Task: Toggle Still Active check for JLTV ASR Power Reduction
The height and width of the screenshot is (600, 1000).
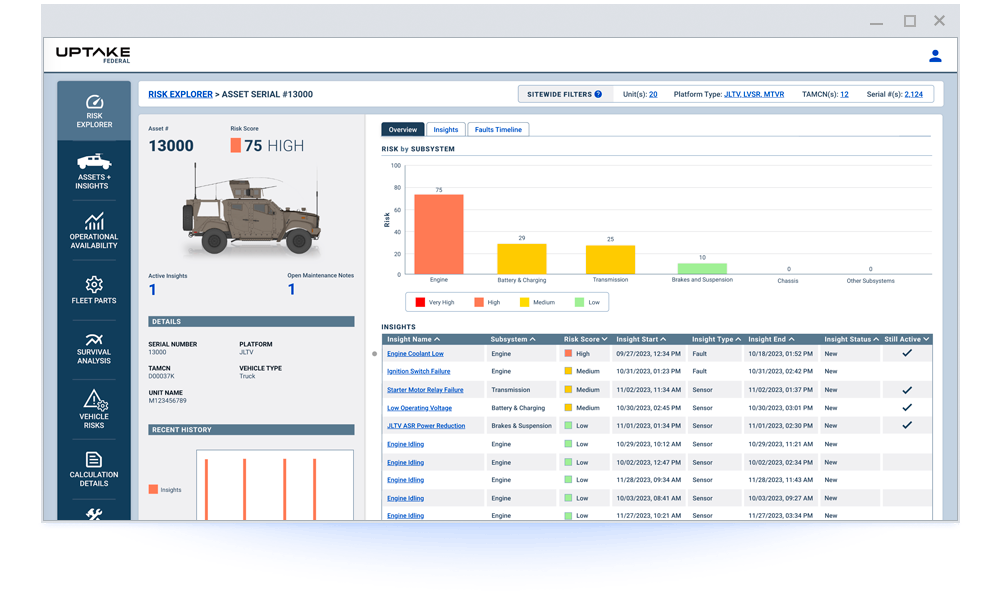Action: (907, 425)
